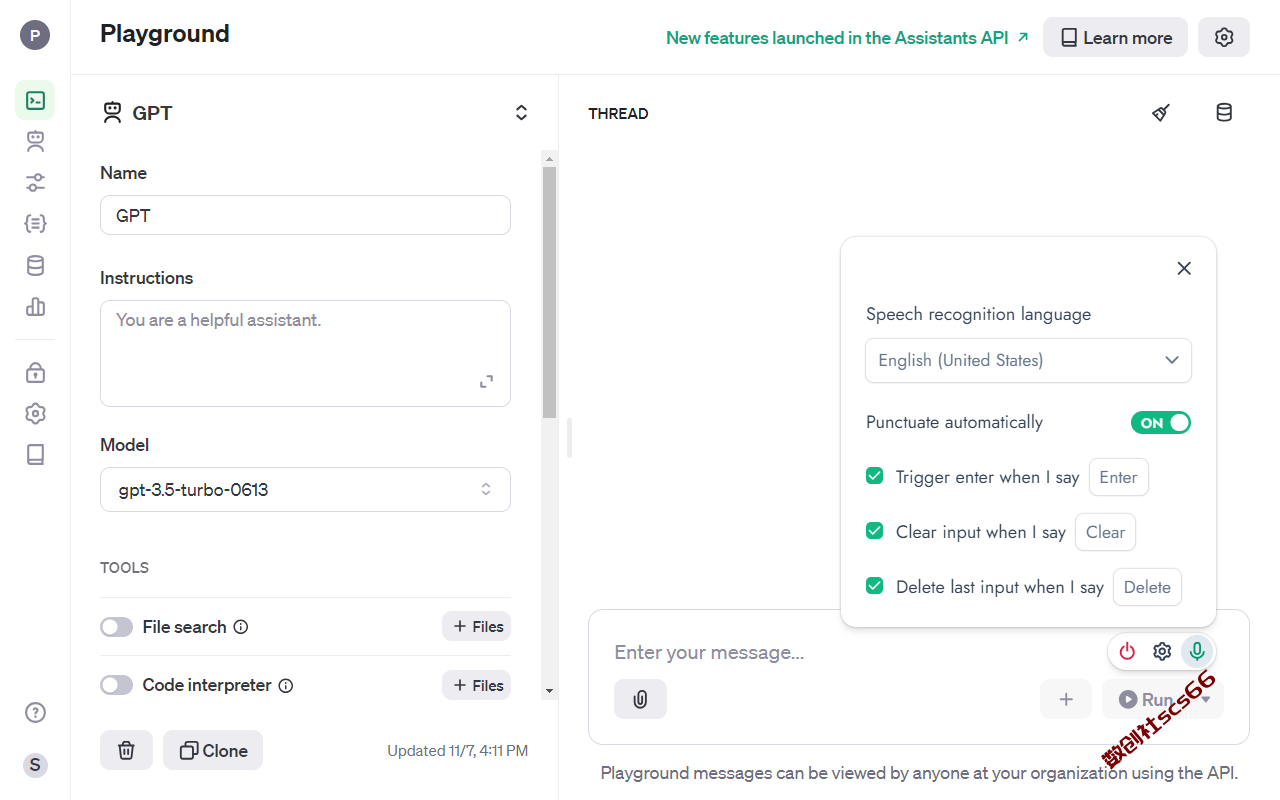Edit the Delete trigger word field
1280x800 pixels.
[1147, 587]
